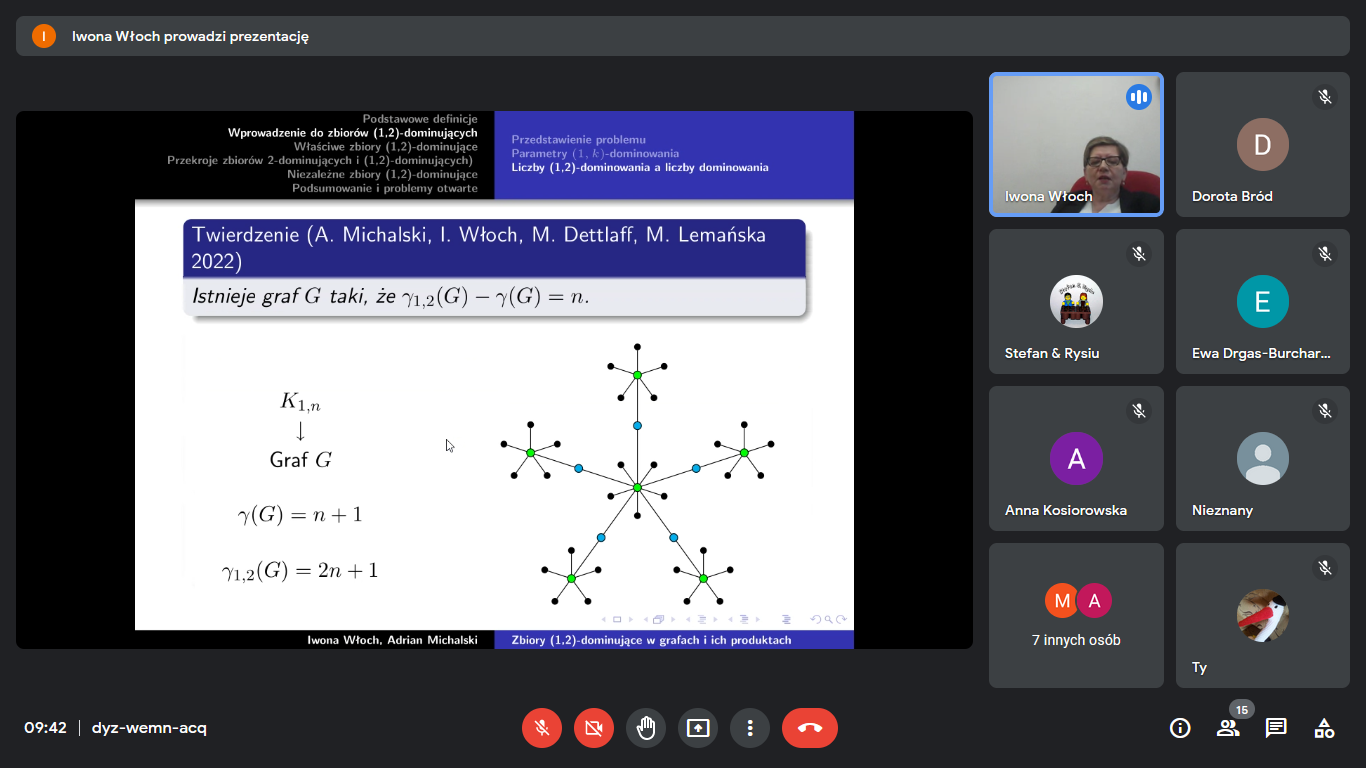
Task: Open the three-dot more options menu
Action: tap(750, 728)
